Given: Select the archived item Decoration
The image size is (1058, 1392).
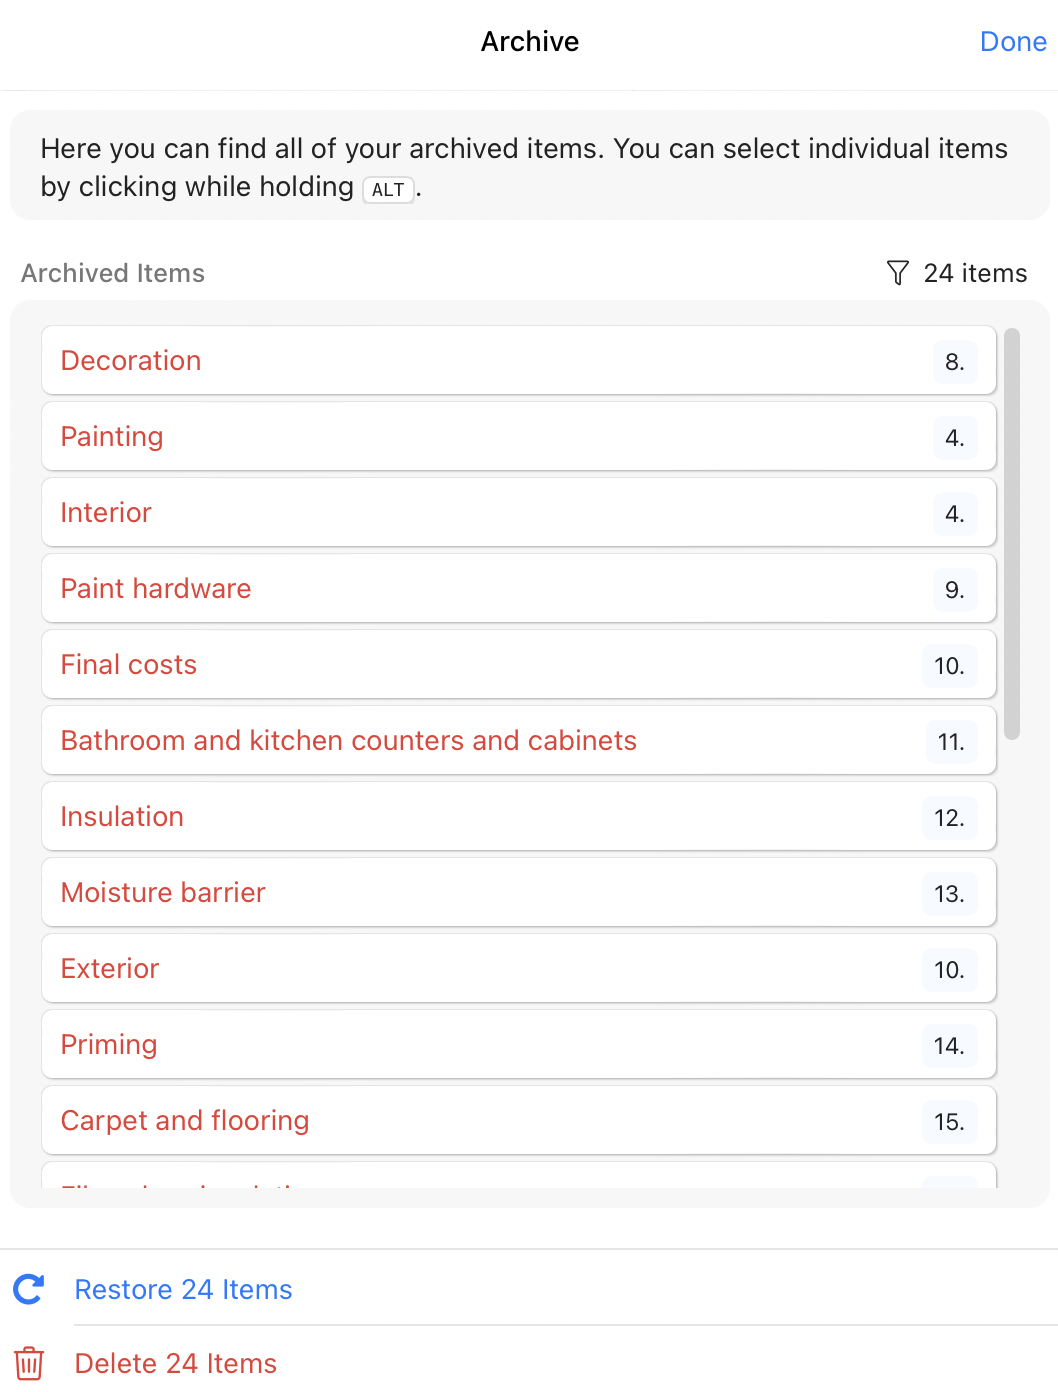Looking at the screenshot, I should click(131, 361).
